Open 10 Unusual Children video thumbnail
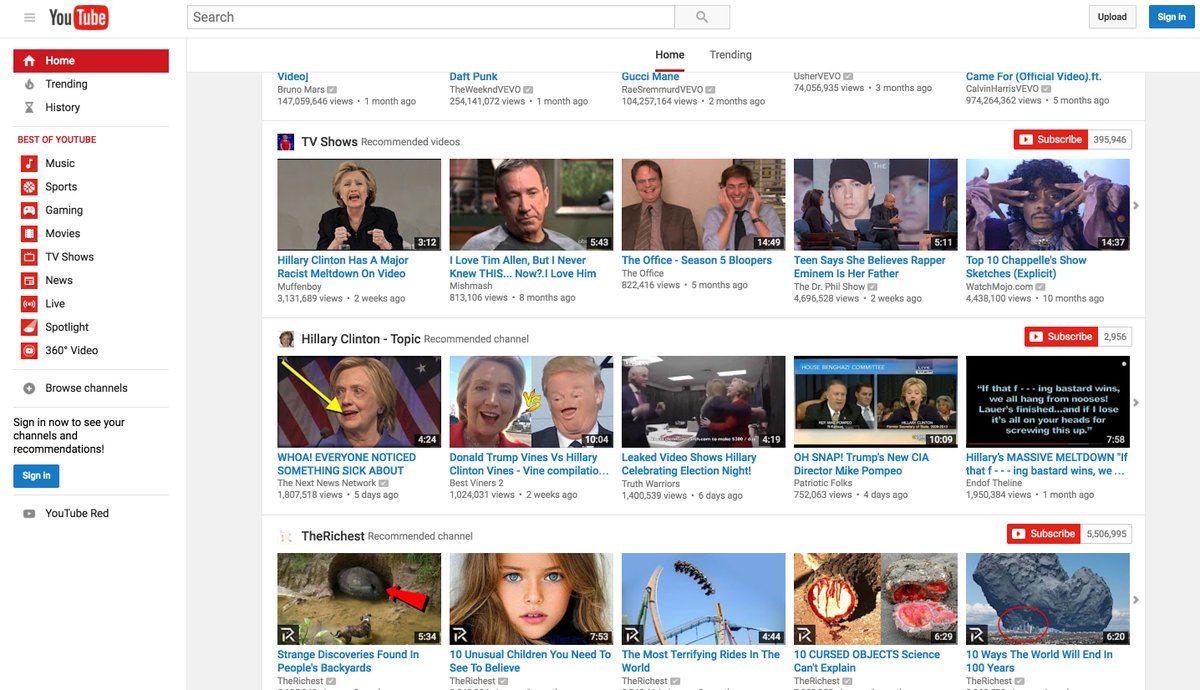Viewport: 1200px width, 690px height. [531, 598]
